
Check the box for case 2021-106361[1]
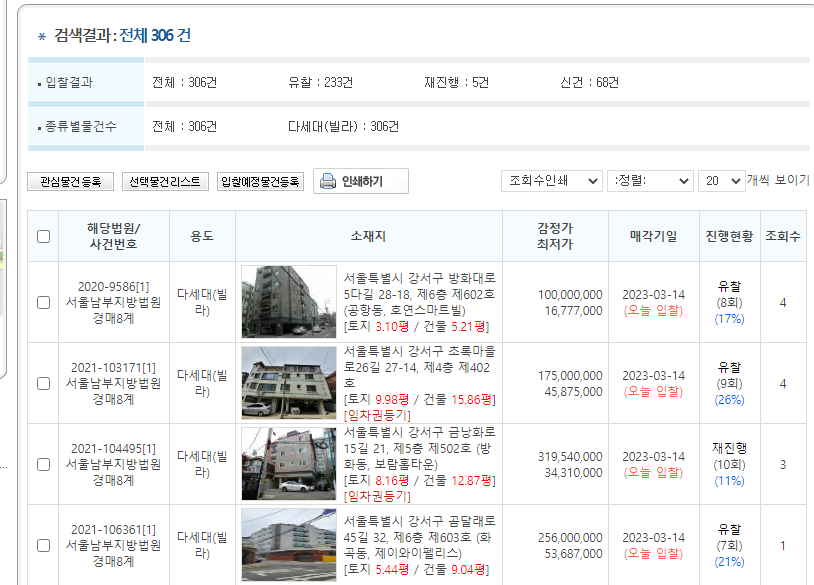tap(44, 546)
